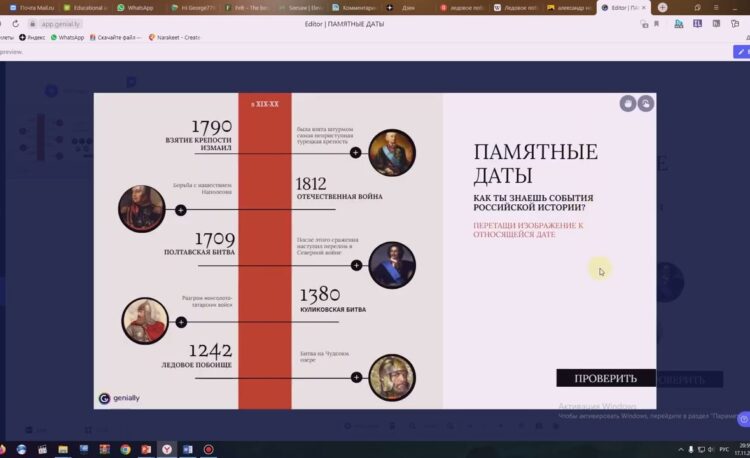
Task: Select the Peter the Great portrait by 1709
Action: point(391,265)
